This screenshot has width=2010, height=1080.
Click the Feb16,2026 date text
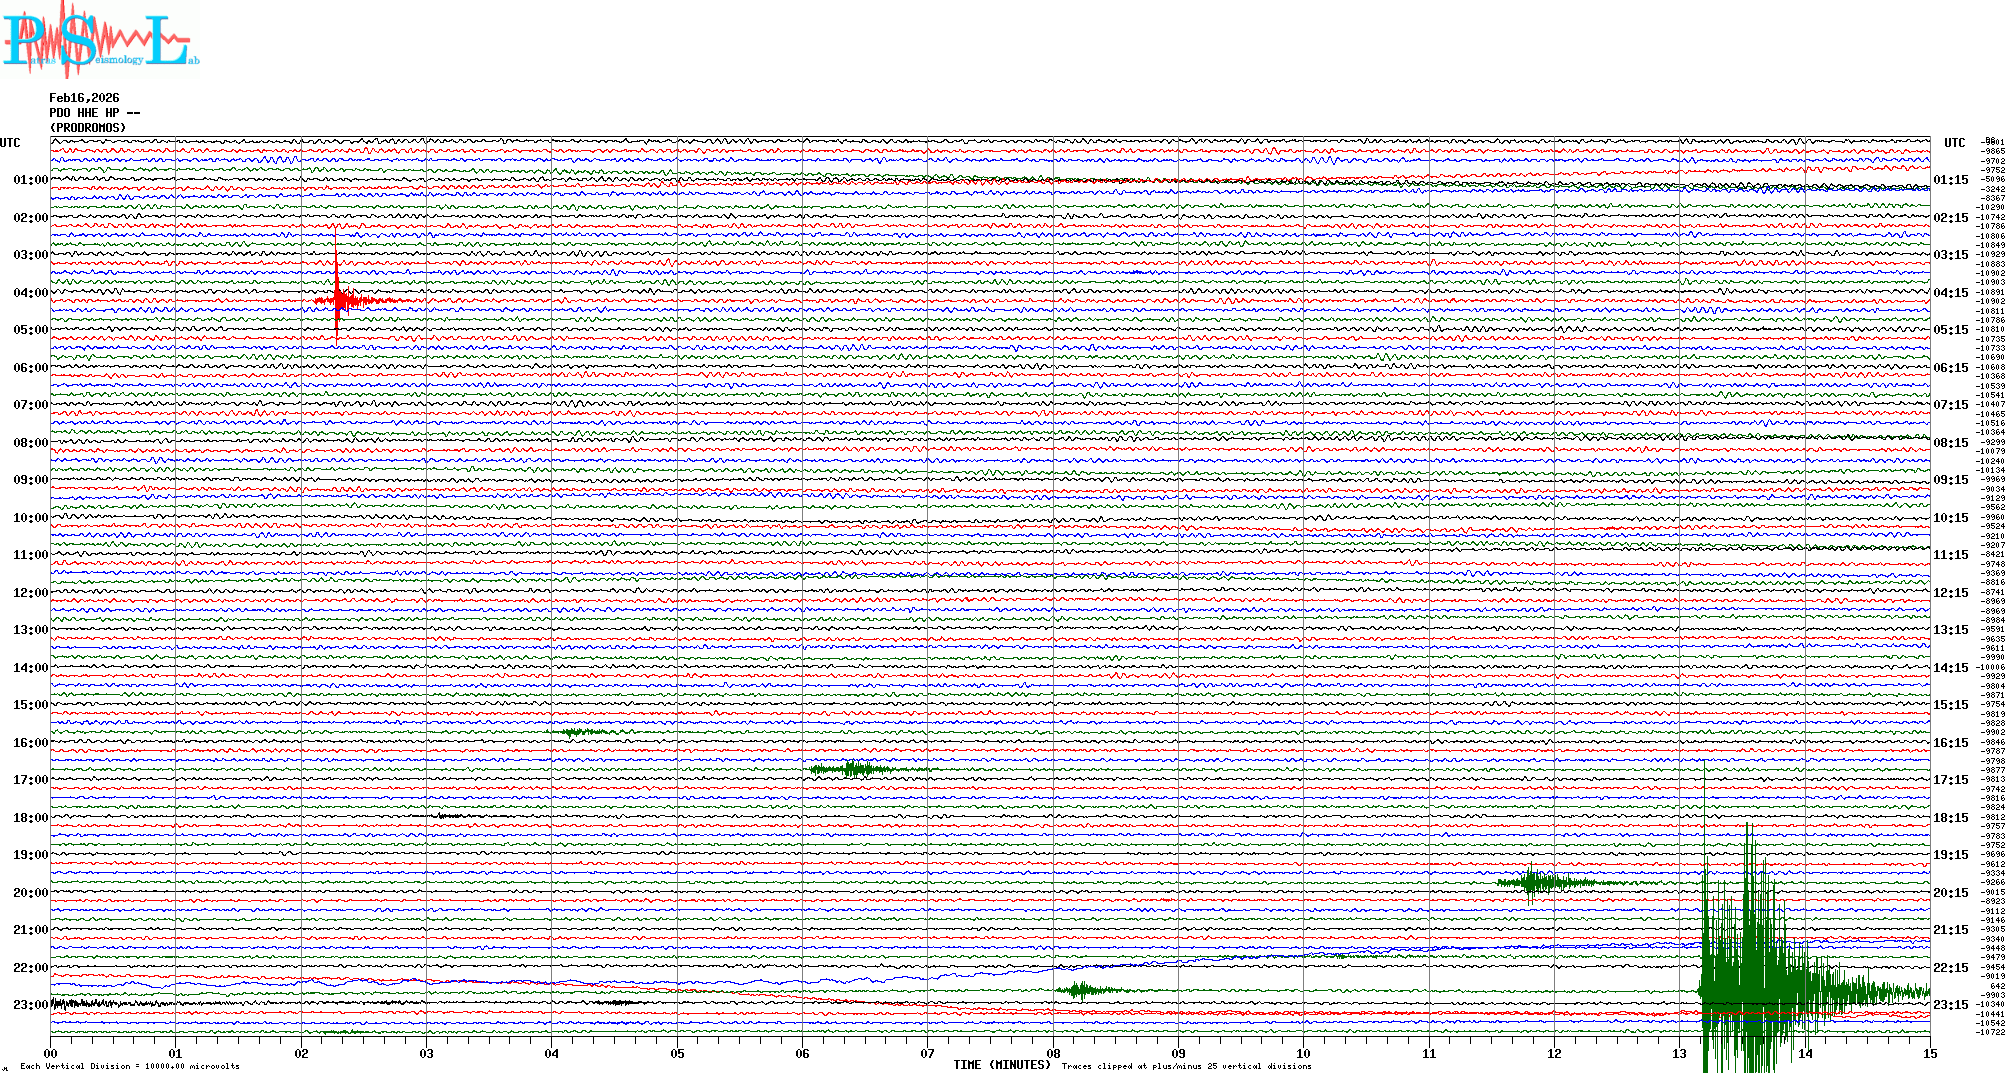pos(84,98)
